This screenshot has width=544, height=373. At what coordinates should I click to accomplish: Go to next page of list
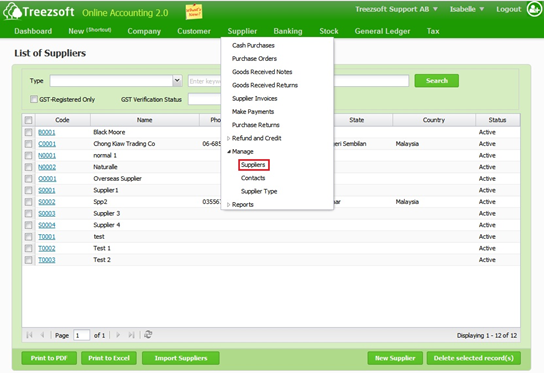click(x=118, y=335)
